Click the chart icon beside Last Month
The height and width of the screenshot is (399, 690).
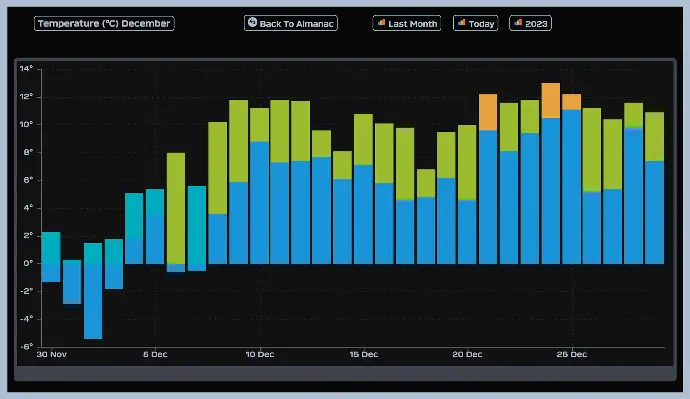381,22
